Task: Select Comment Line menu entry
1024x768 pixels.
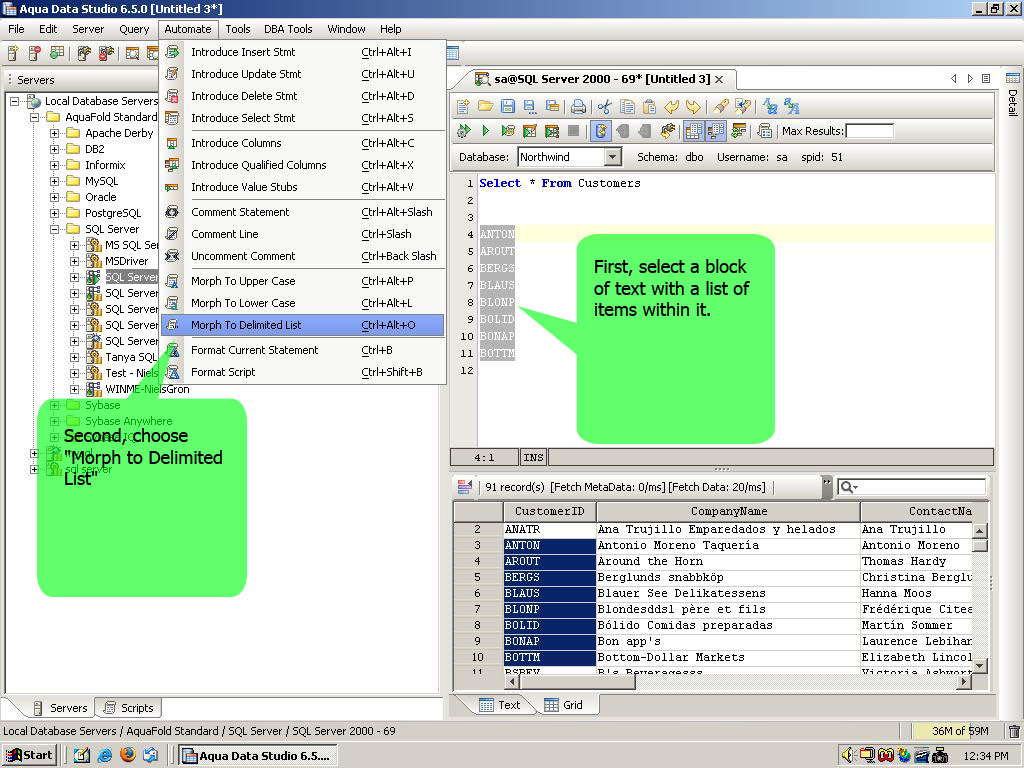Action: pyautogui.click(x=302, y=234)
